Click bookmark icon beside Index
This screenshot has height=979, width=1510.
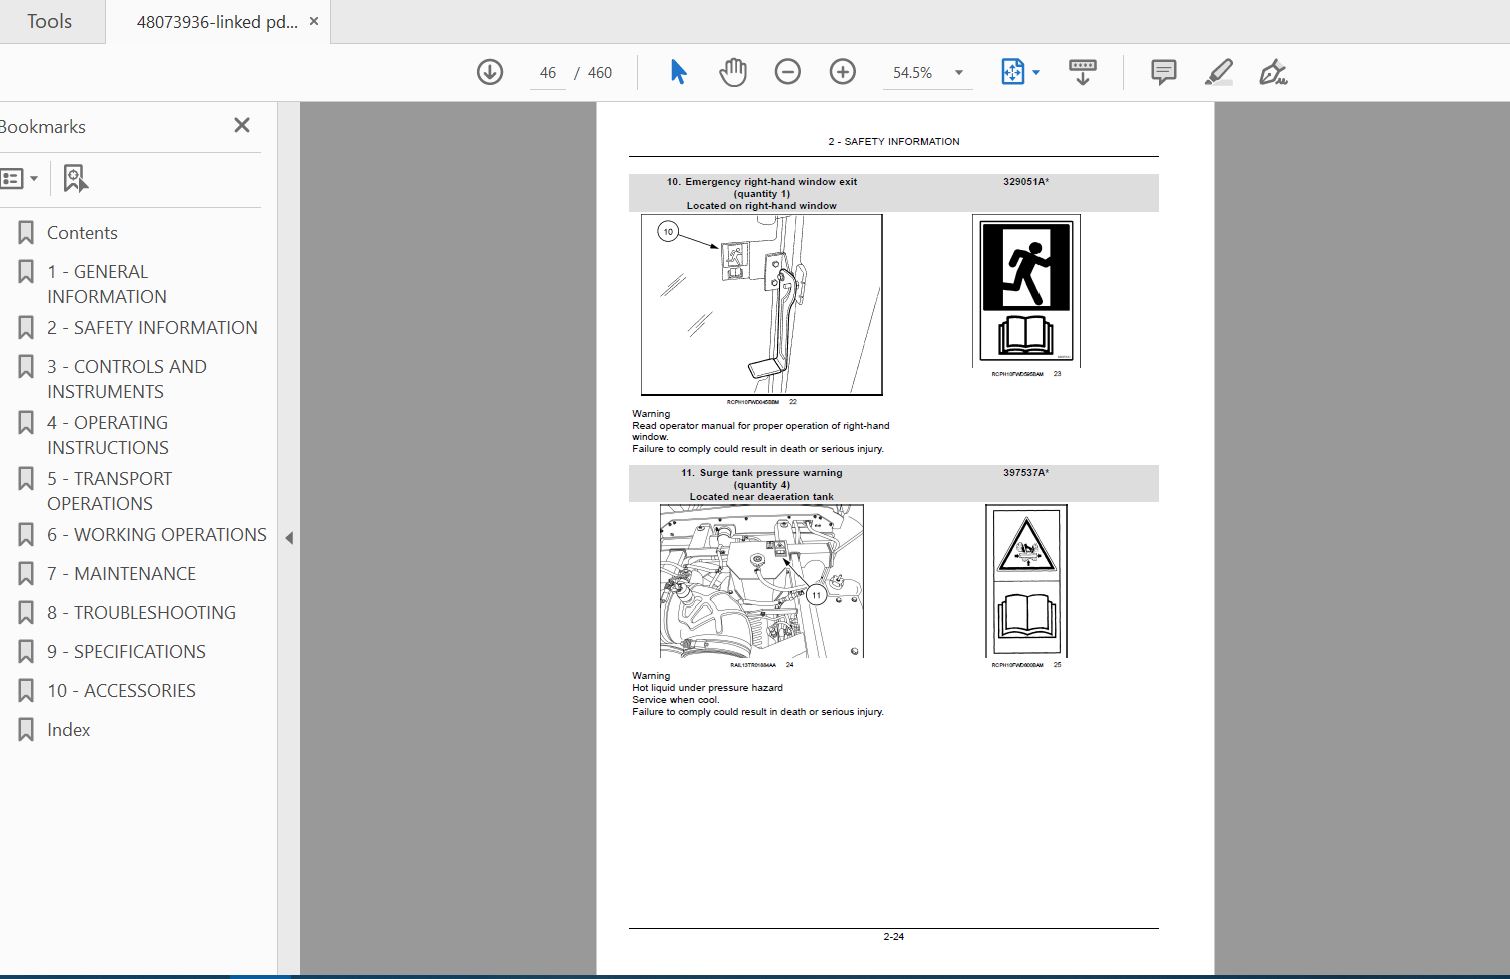(x=26, y=730)
